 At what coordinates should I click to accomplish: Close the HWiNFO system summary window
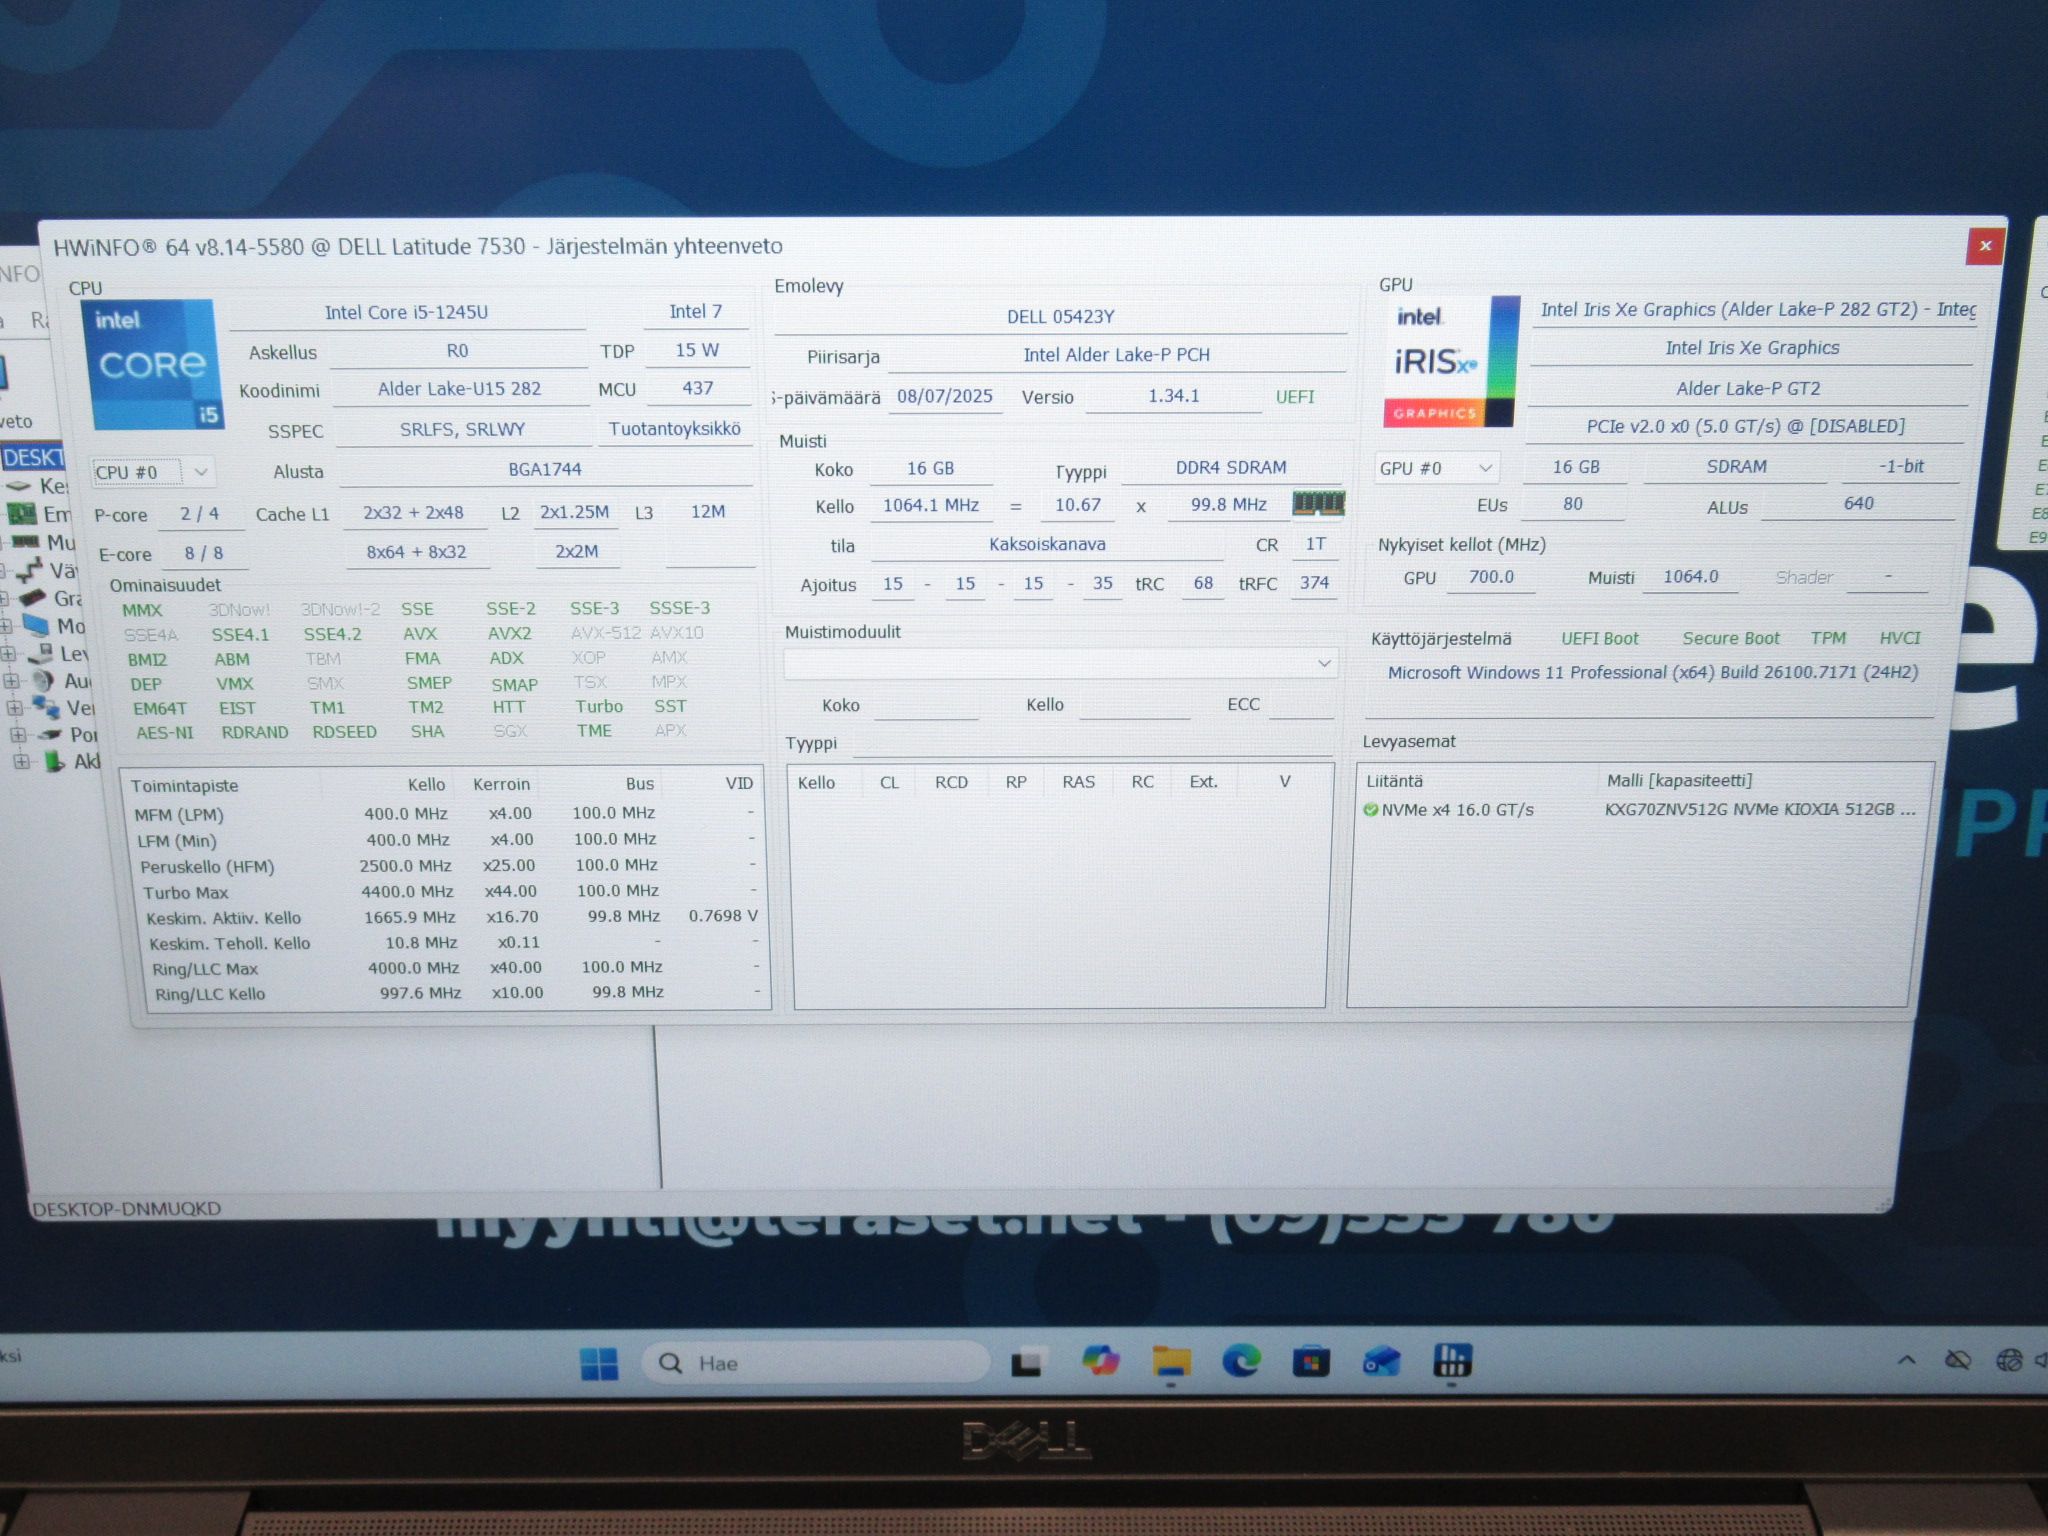[1985, 246]
